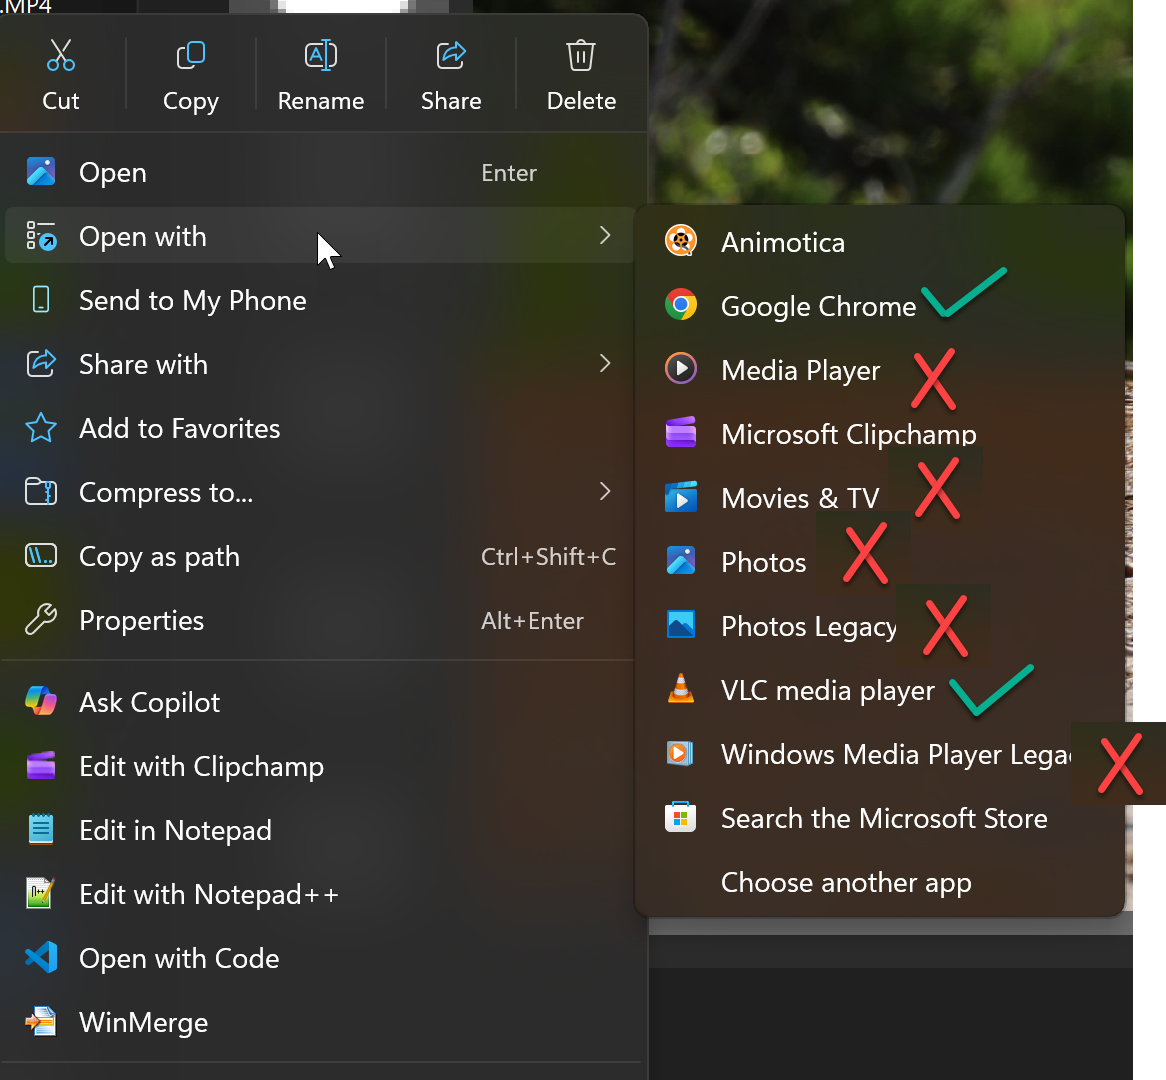1166x1080 pixels.
Task: Open with Google Chrome
Action: click(x=880, y=306)
